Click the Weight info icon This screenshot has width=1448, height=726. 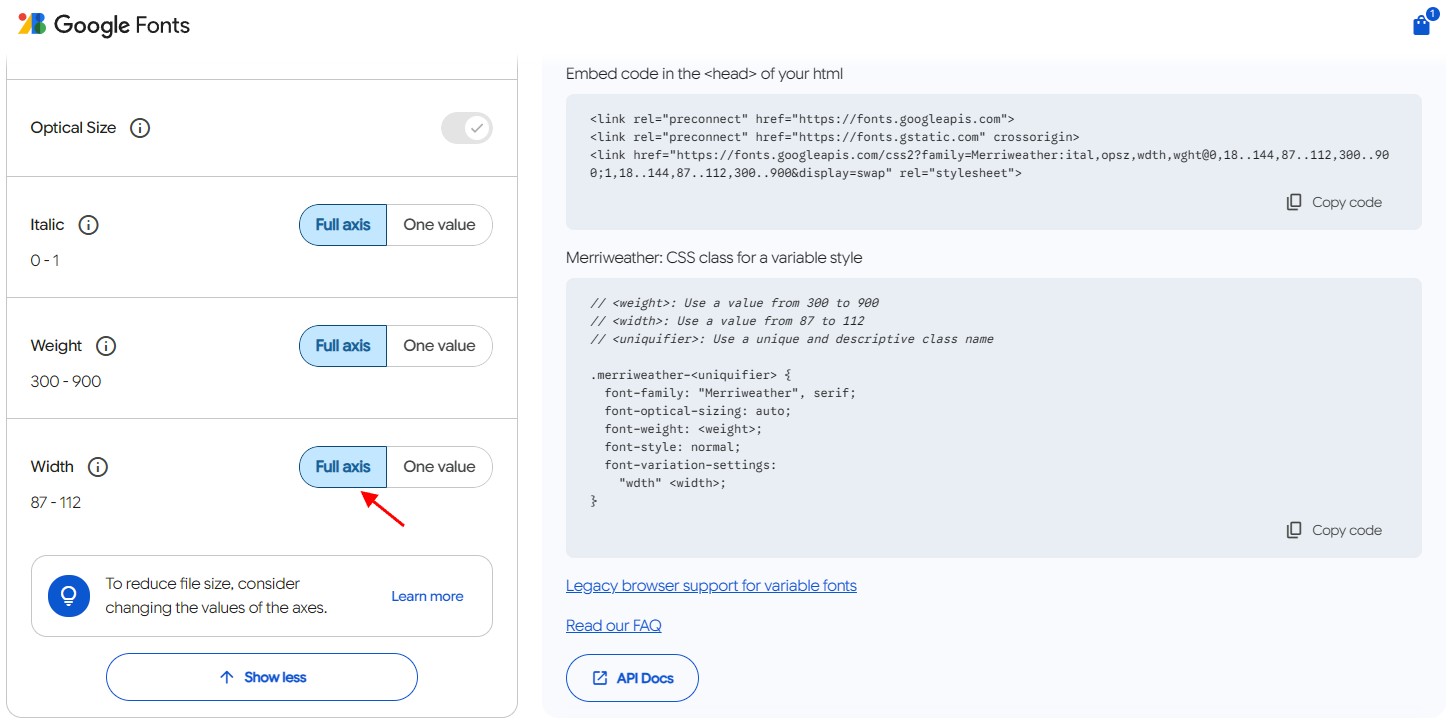(106, 346)
